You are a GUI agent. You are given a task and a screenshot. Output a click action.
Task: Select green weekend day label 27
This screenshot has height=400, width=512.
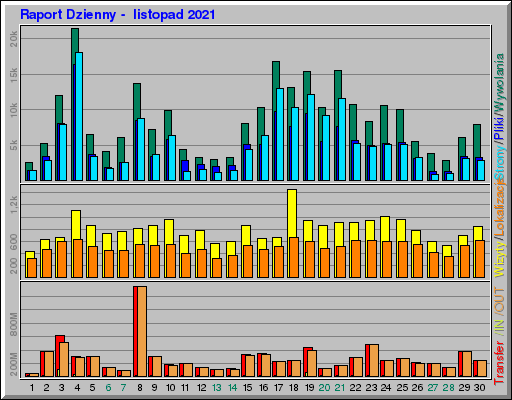(x=433, y=388)
